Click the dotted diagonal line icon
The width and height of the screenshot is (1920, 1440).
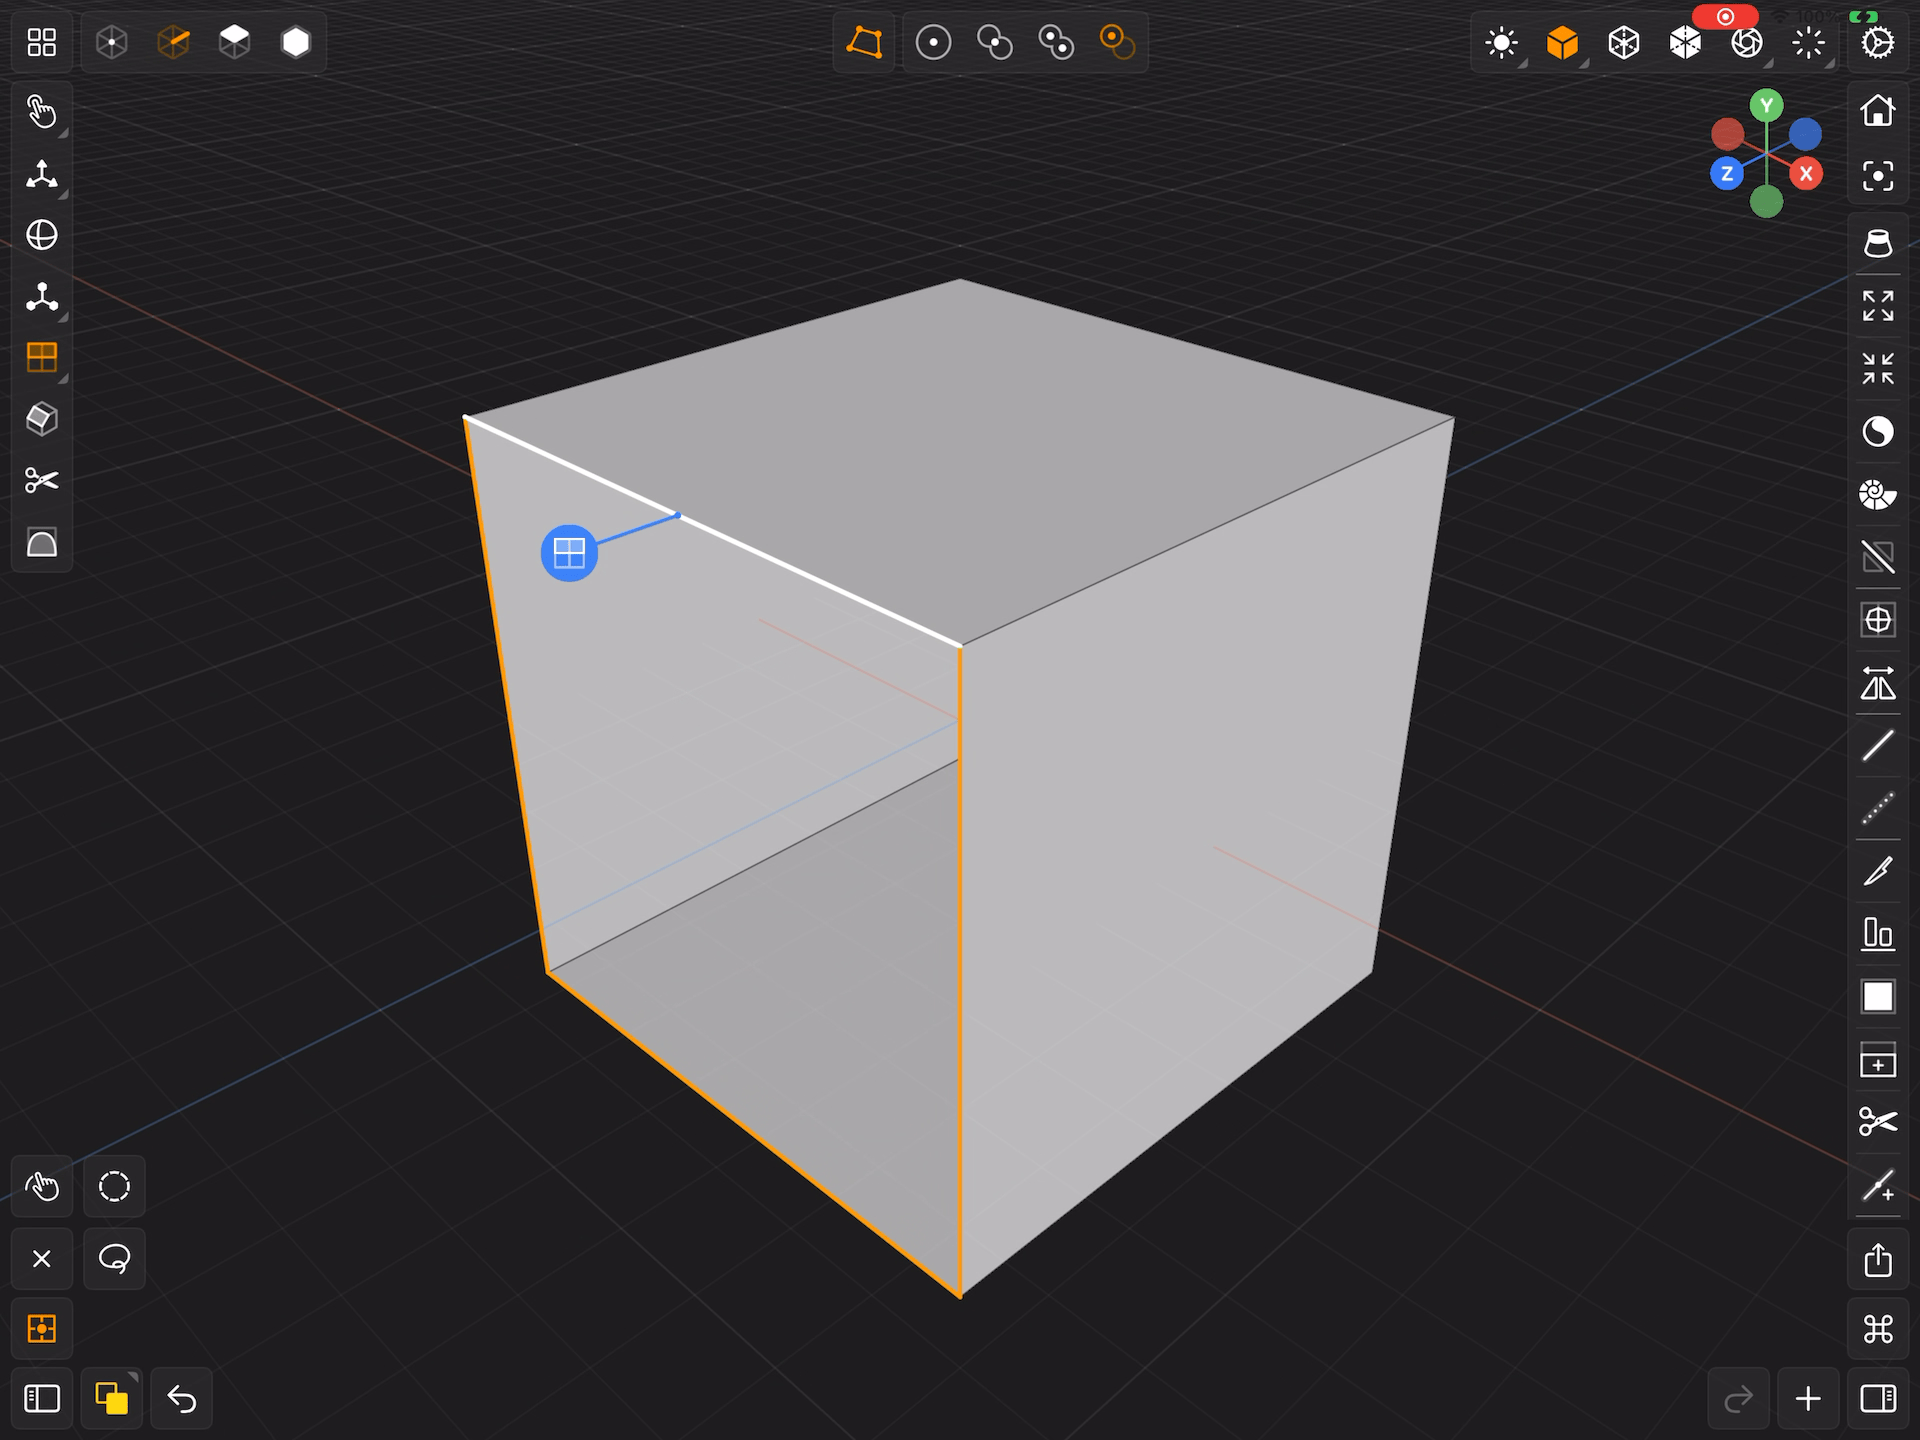tap(1878, 808)
